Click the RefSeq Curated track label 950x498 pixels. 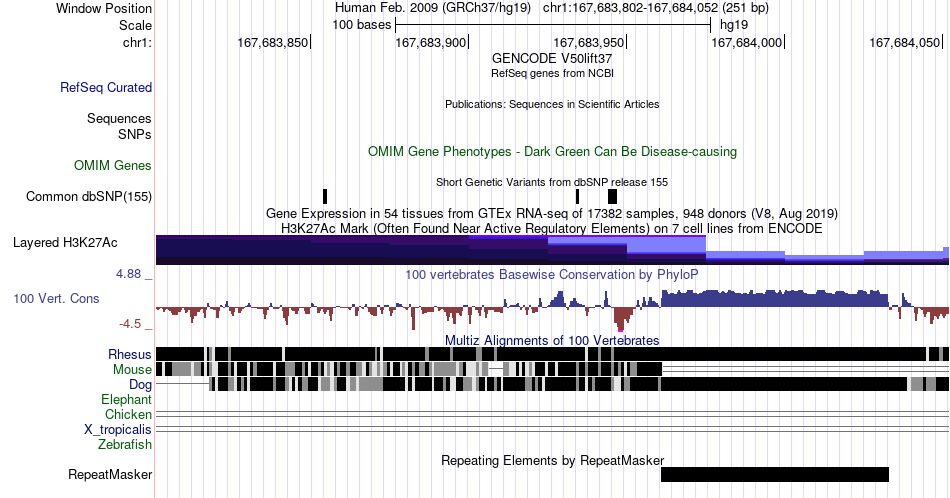(106, 87)
